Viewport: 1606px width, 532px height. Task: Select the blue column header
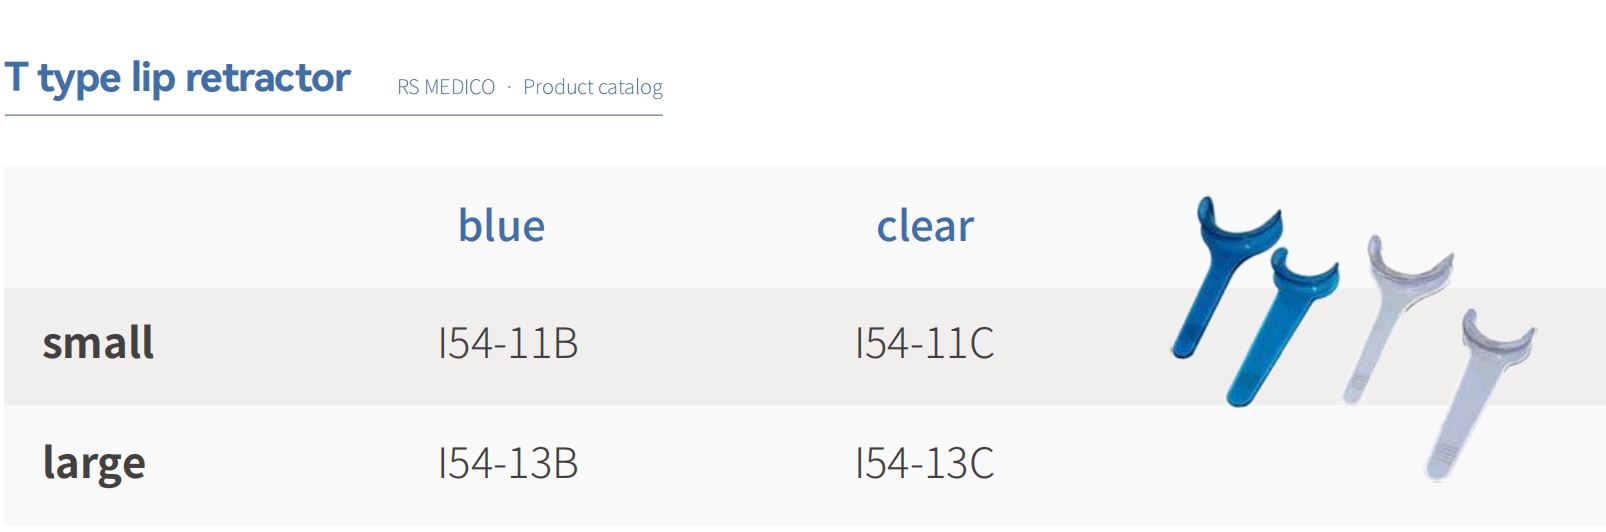click(x=501, y=225)
